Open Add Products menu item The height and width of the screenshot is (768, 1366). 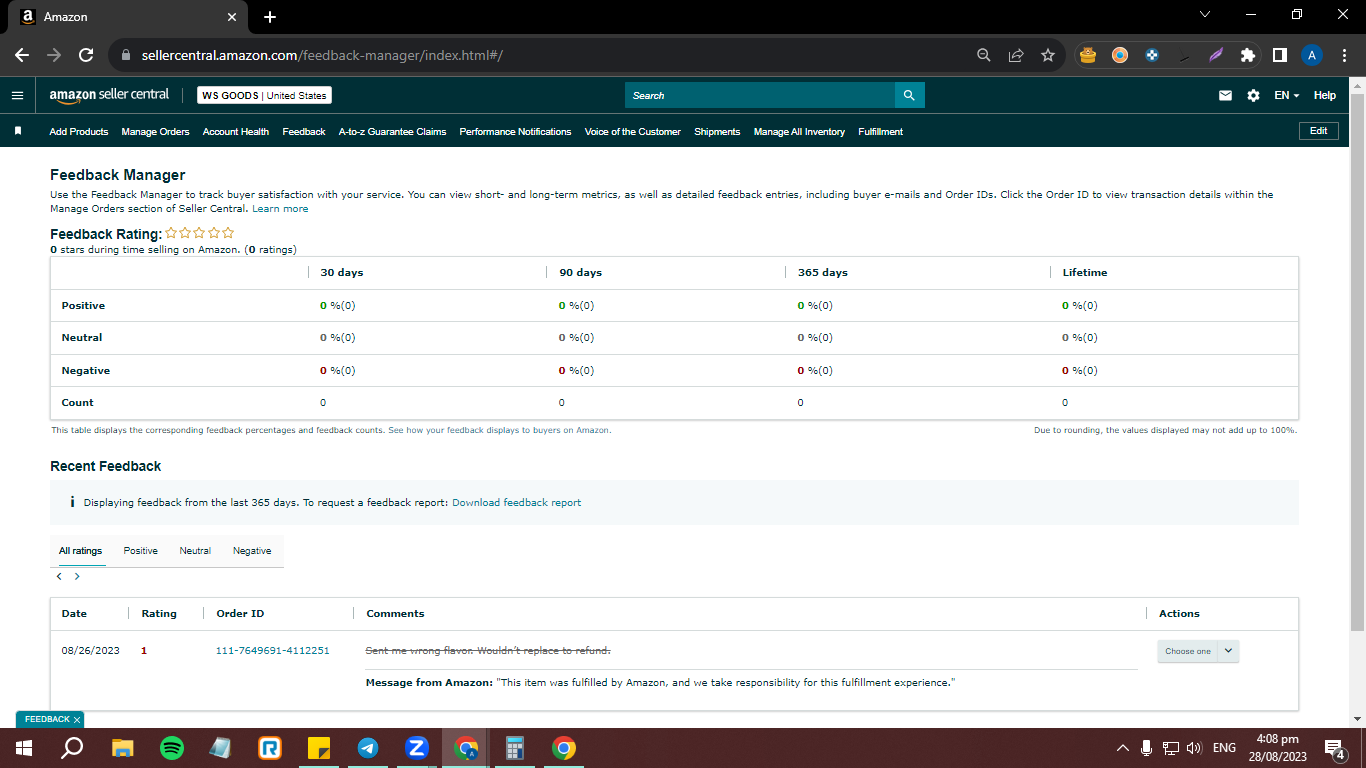pos(79,132)
